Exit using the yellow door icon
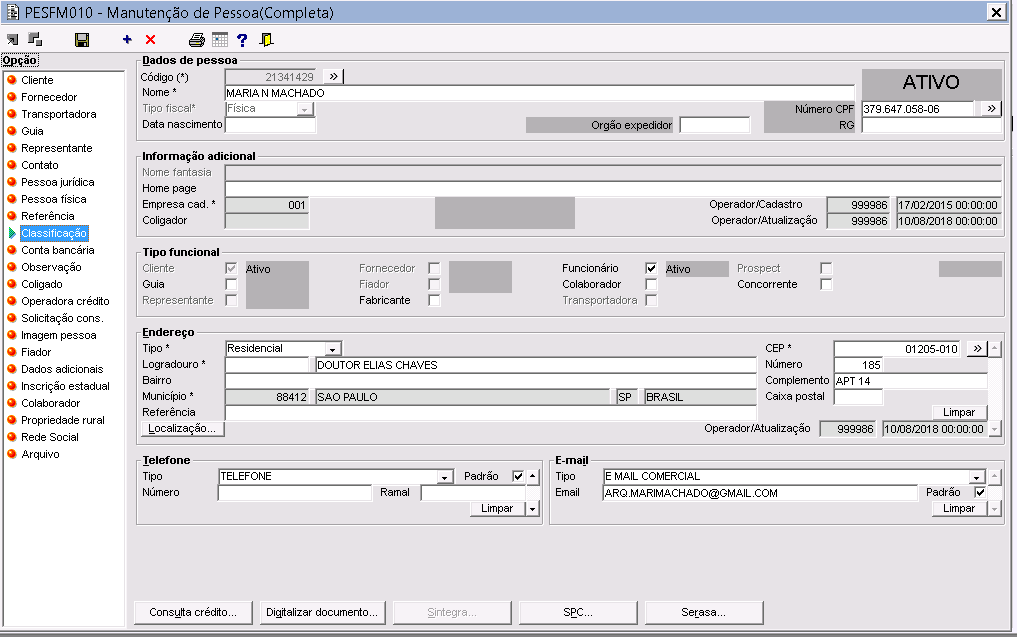Screen dimensions: 1017x637 point(266,40)
